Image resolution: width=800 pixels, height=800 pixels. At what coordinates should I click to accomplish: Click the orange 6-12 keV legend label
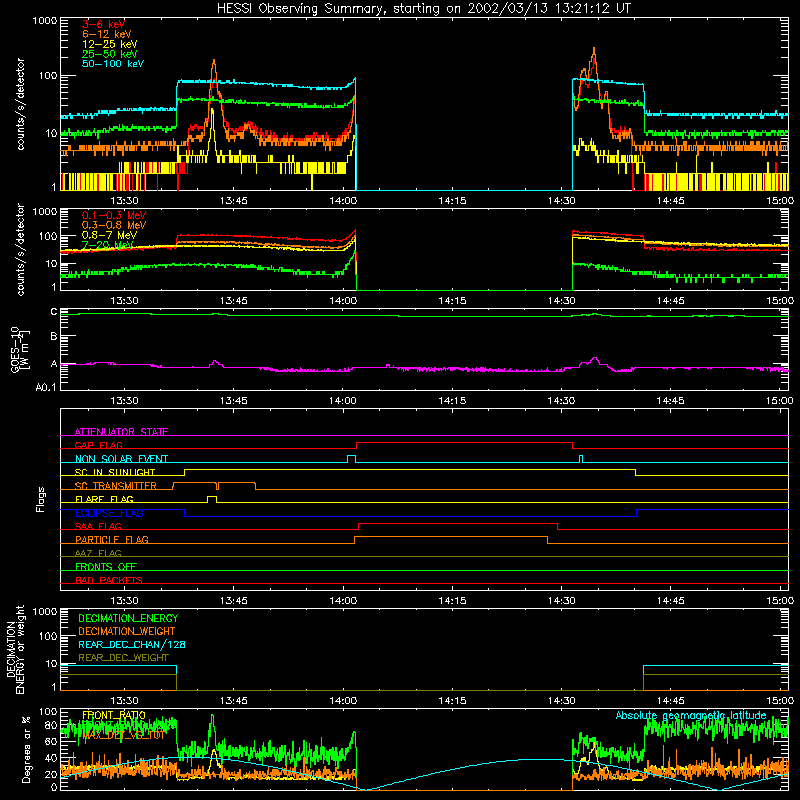click(x=107, y=34)
